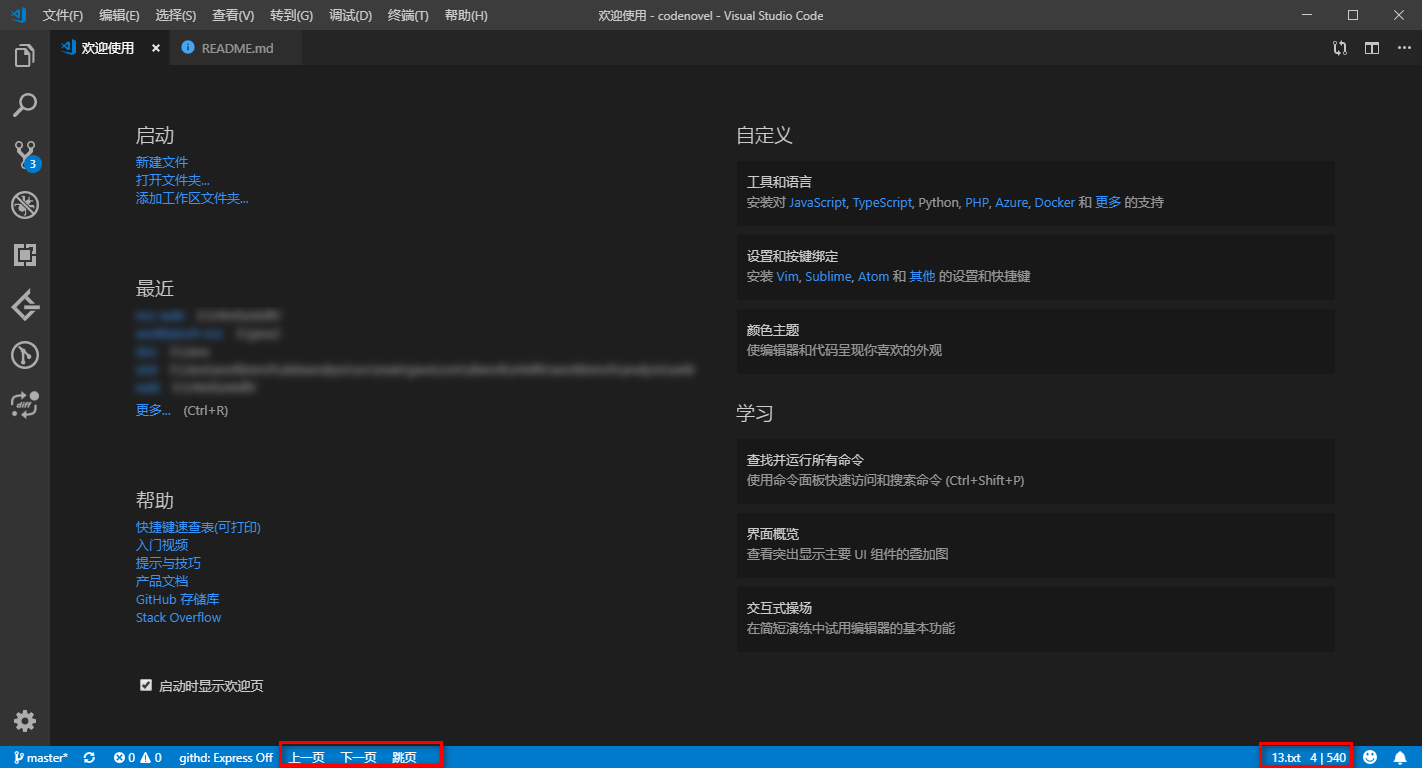Screen dimensions: 1422x768
Task: Open the LeetCode view icon in activity bar
Action: pos(25,305)
